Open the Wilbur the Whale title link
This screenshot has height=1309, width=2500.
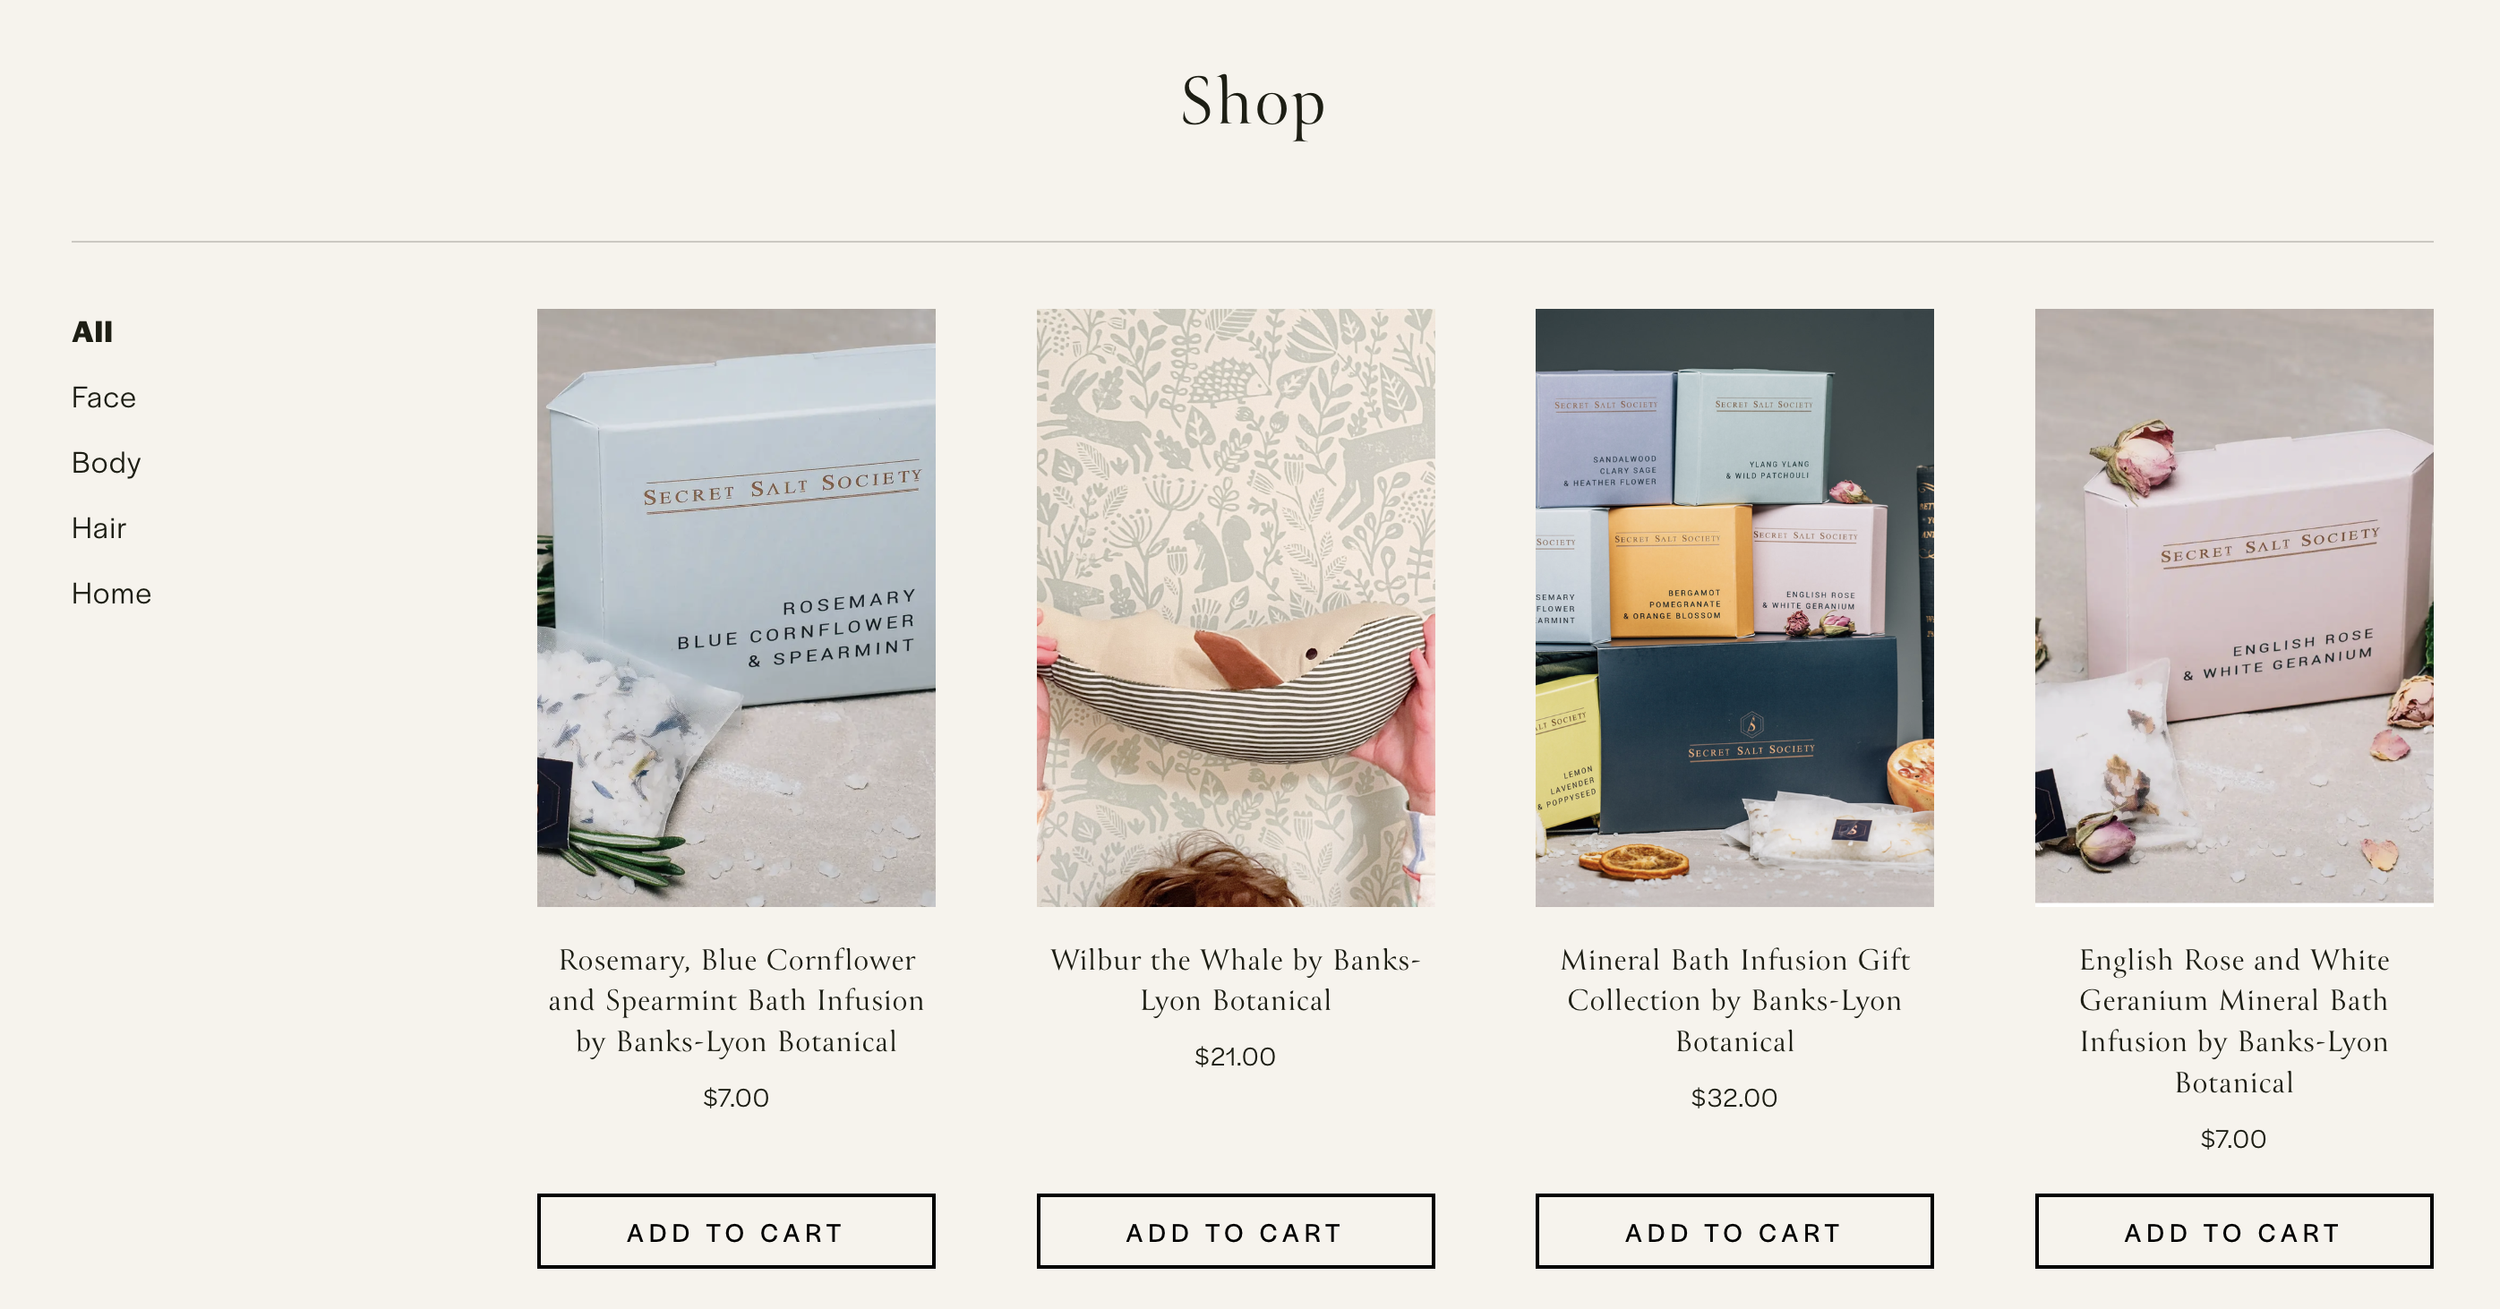point(1235,980)
